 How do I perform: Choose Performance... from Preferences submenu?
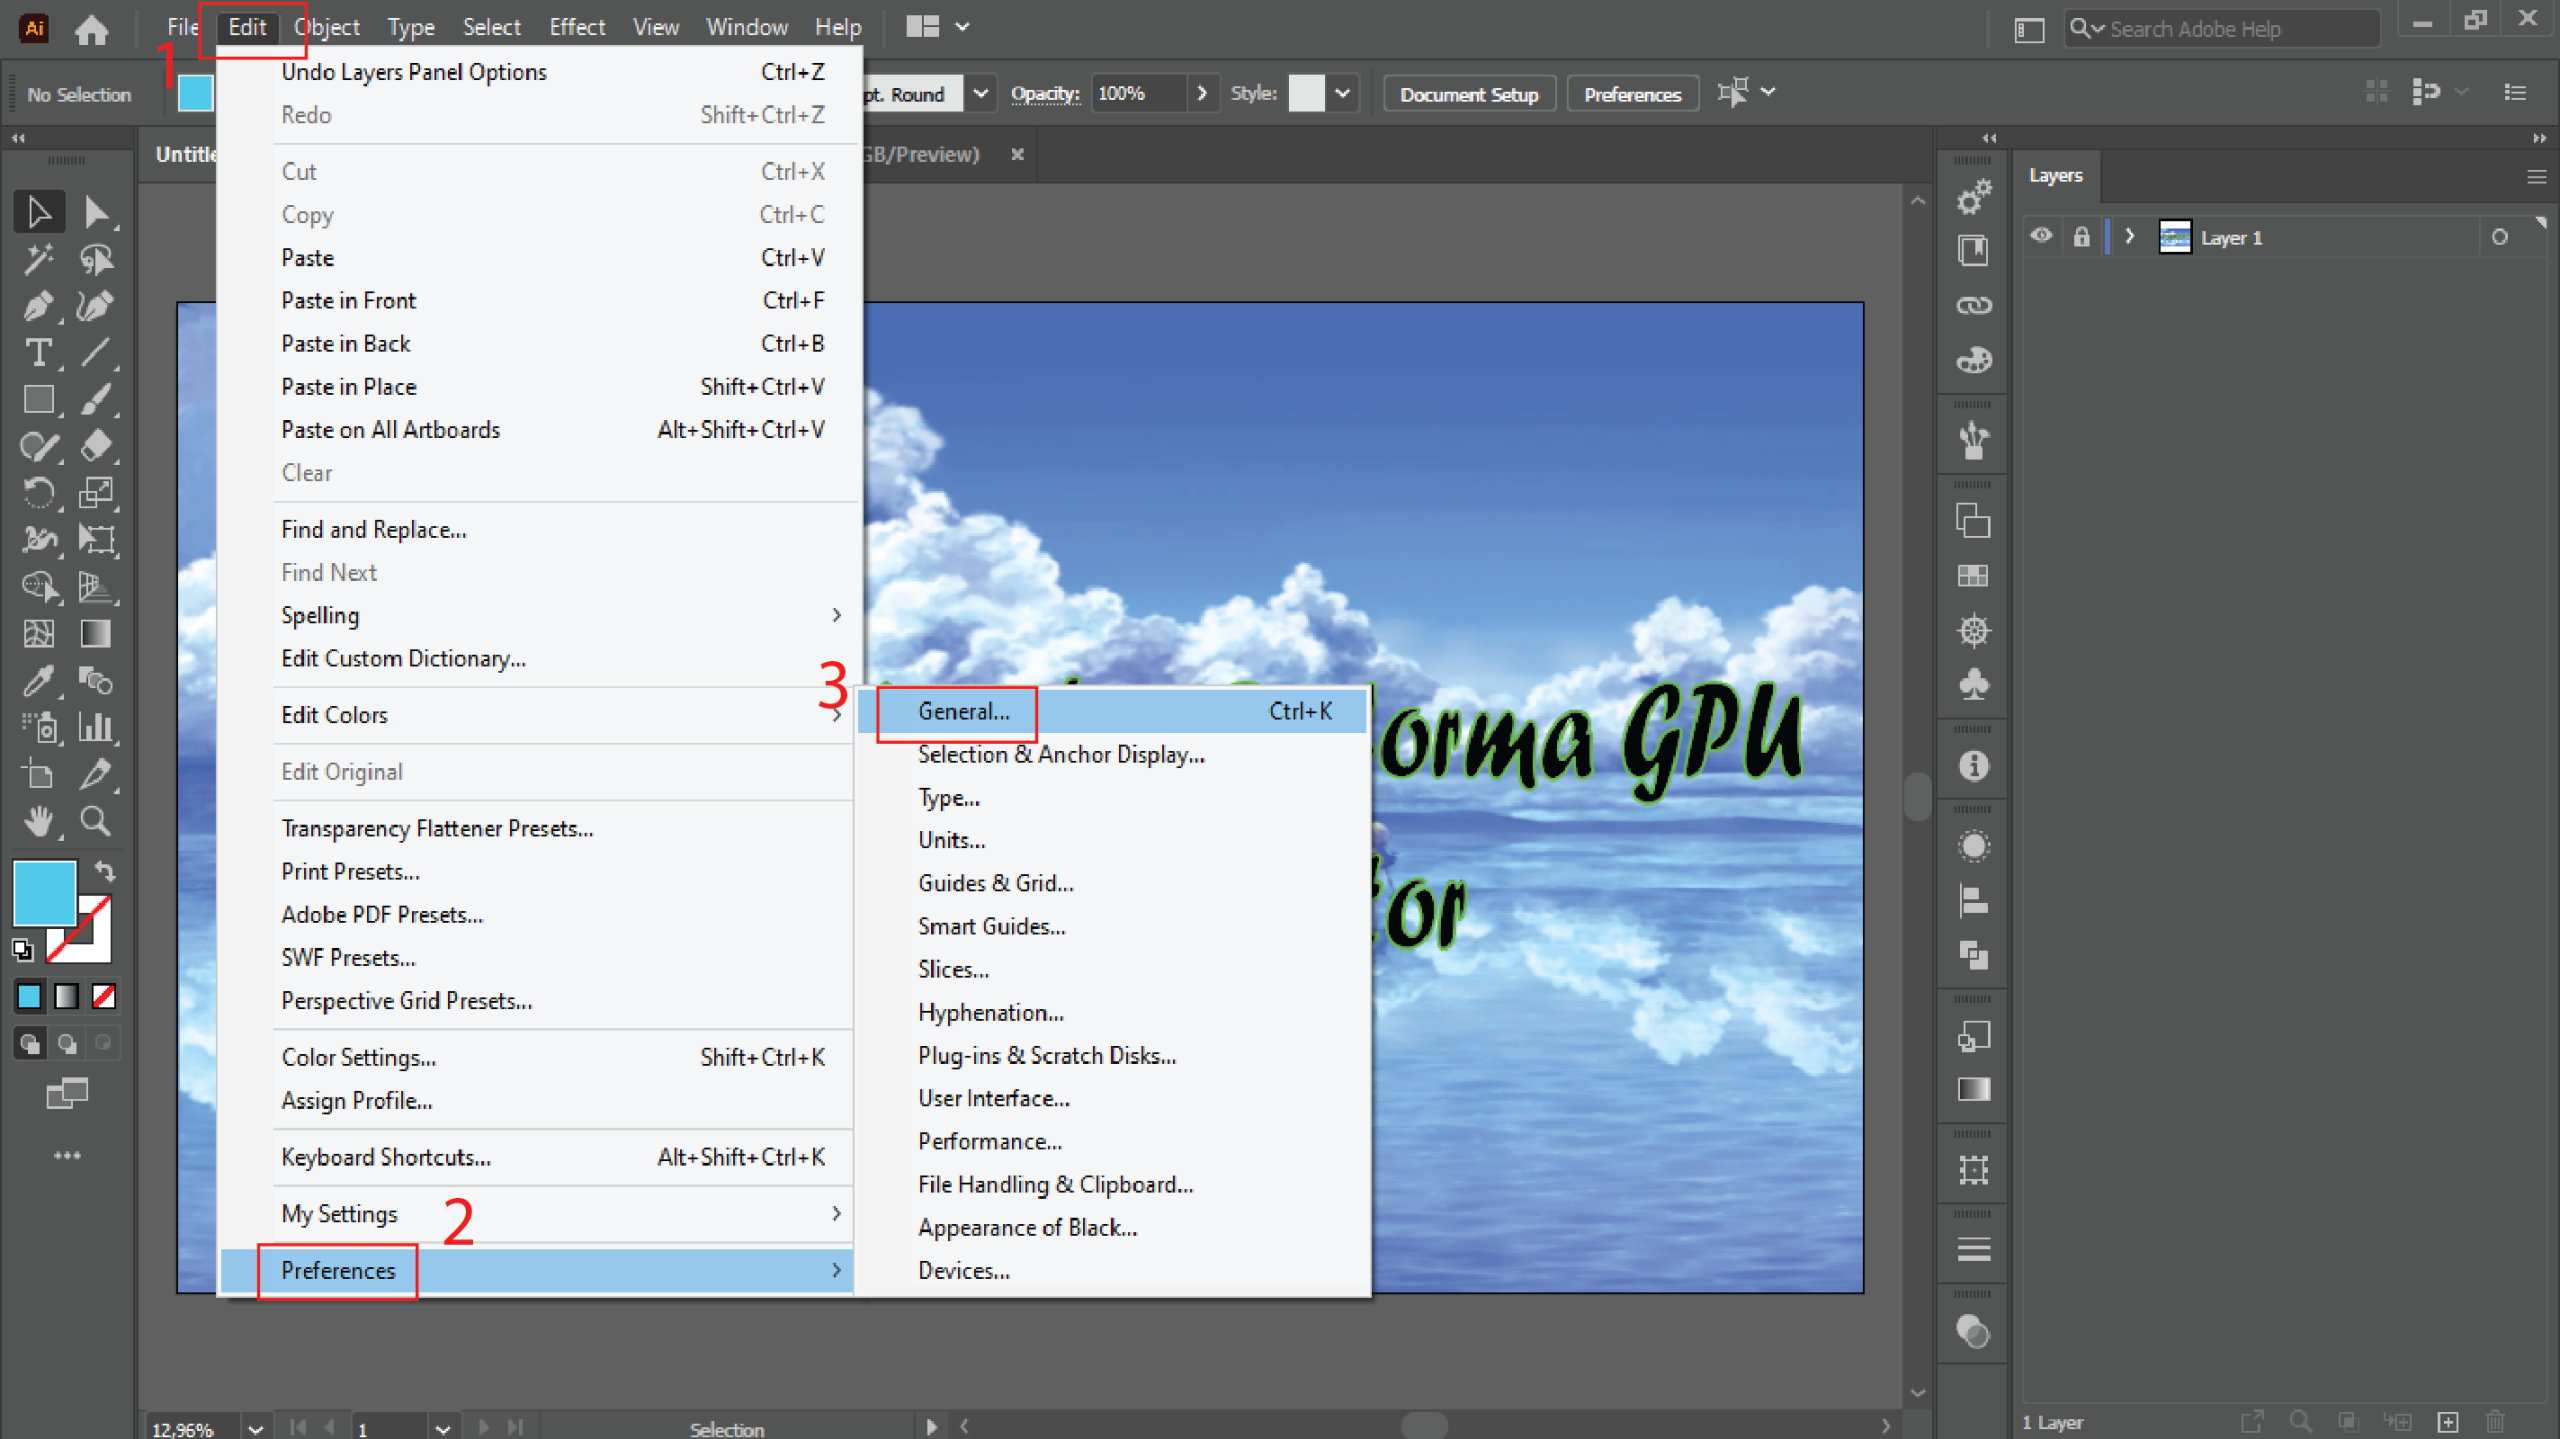click(x=989, y=1141)
